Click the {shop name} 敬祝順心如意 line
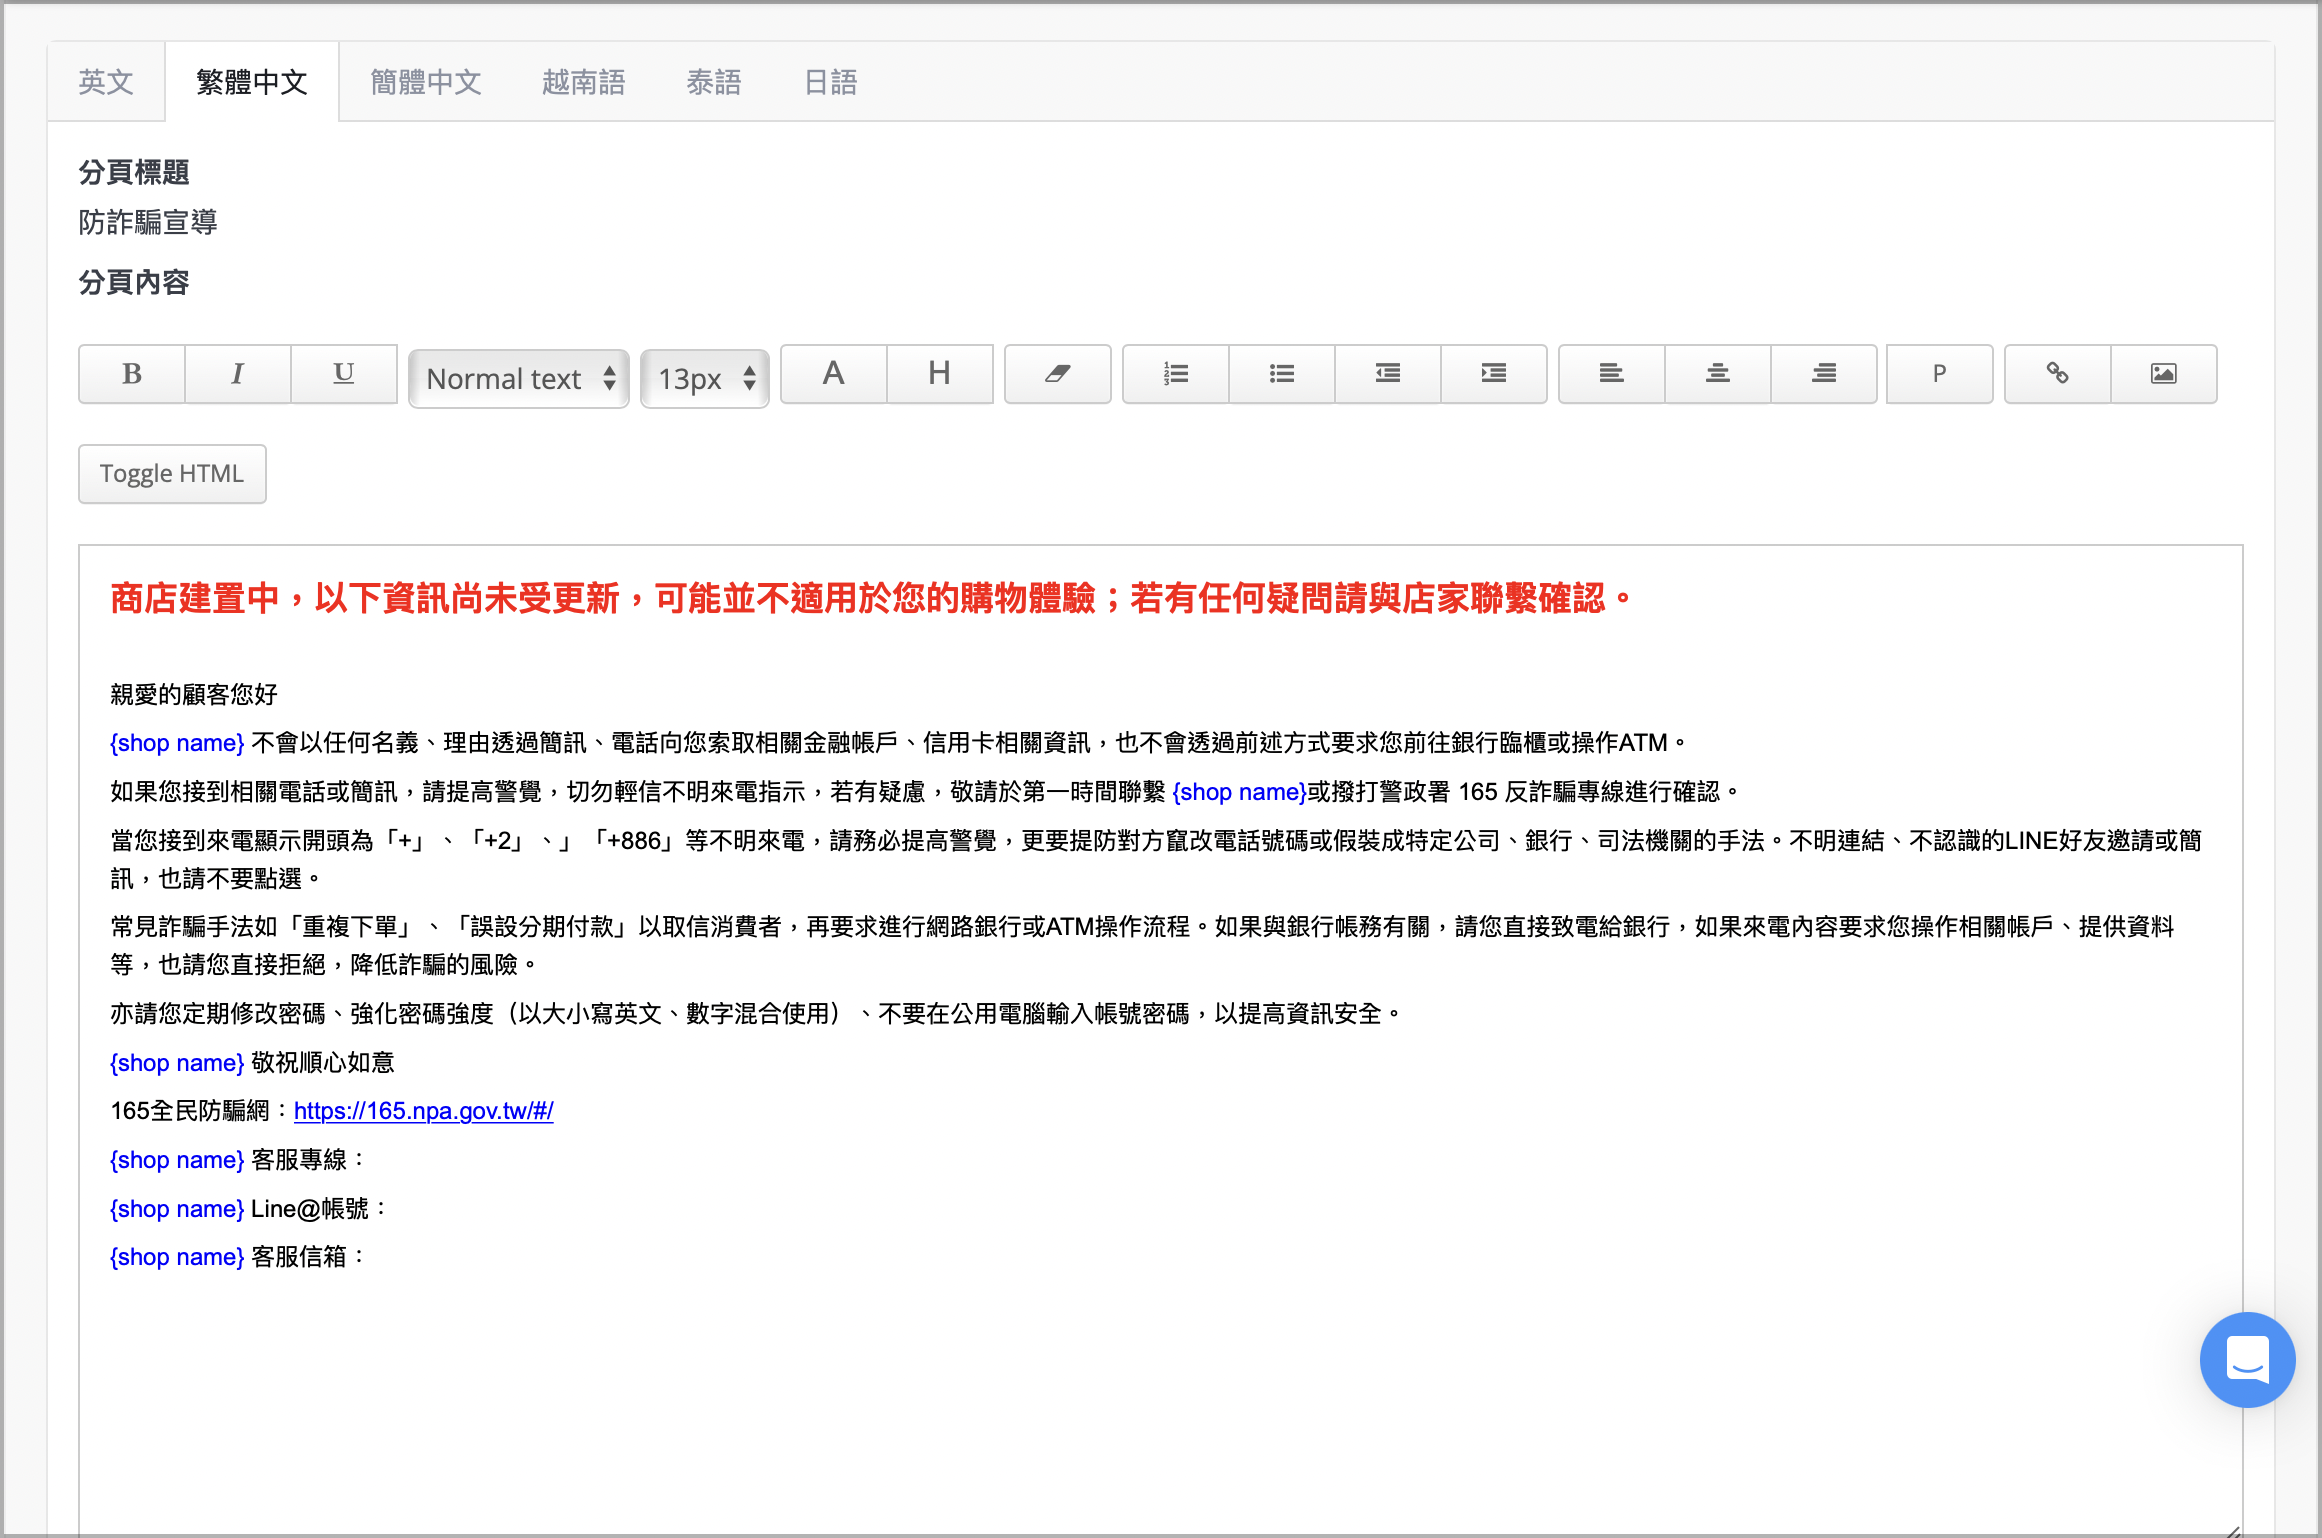This screenshot has width=2322, height=1538. 252,1063
